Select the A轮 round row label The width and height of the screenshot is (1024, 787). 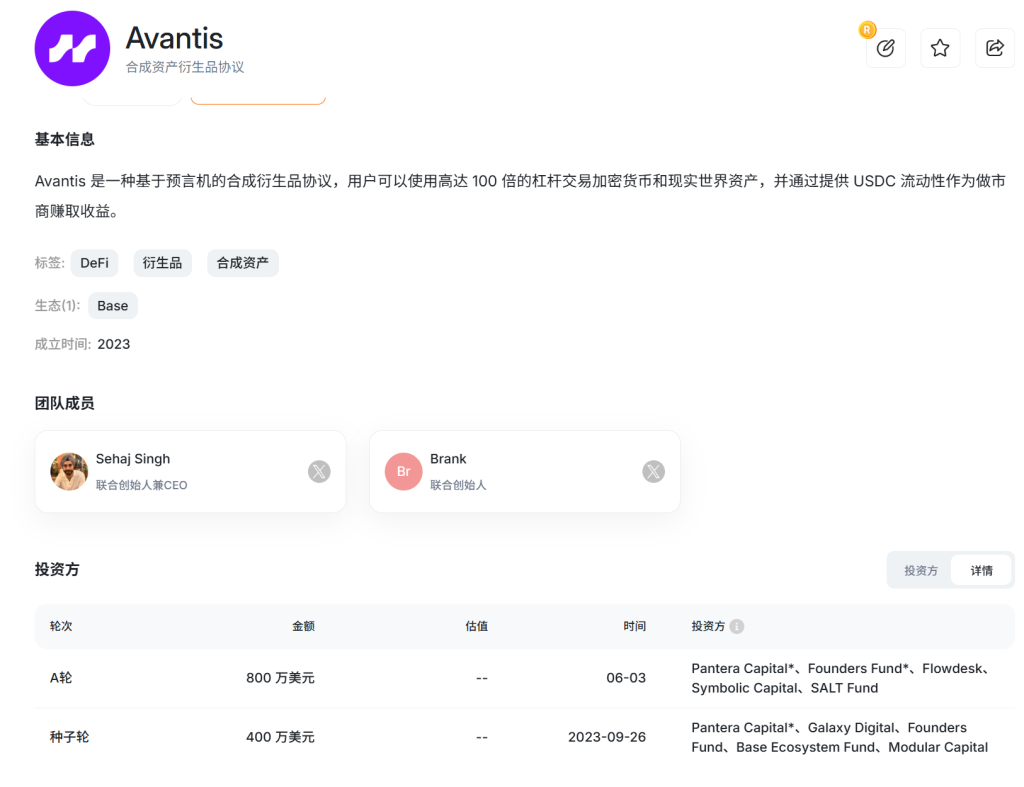[x=61, y=678]
